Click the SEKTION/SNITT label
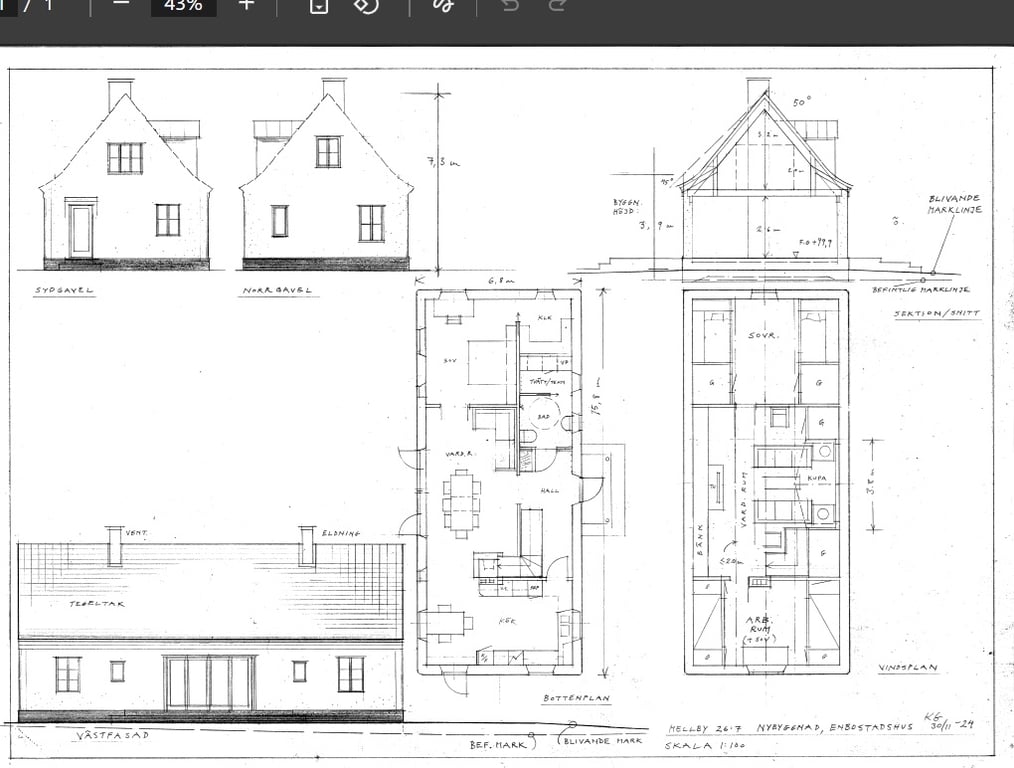This screenshot has height=768, width=1014. tap(937, 314)
